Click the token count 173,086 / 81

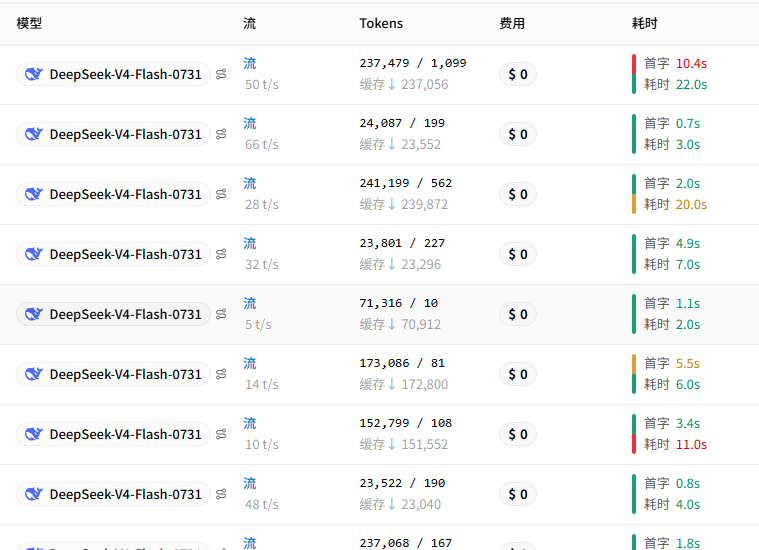[x=402, y=363]
